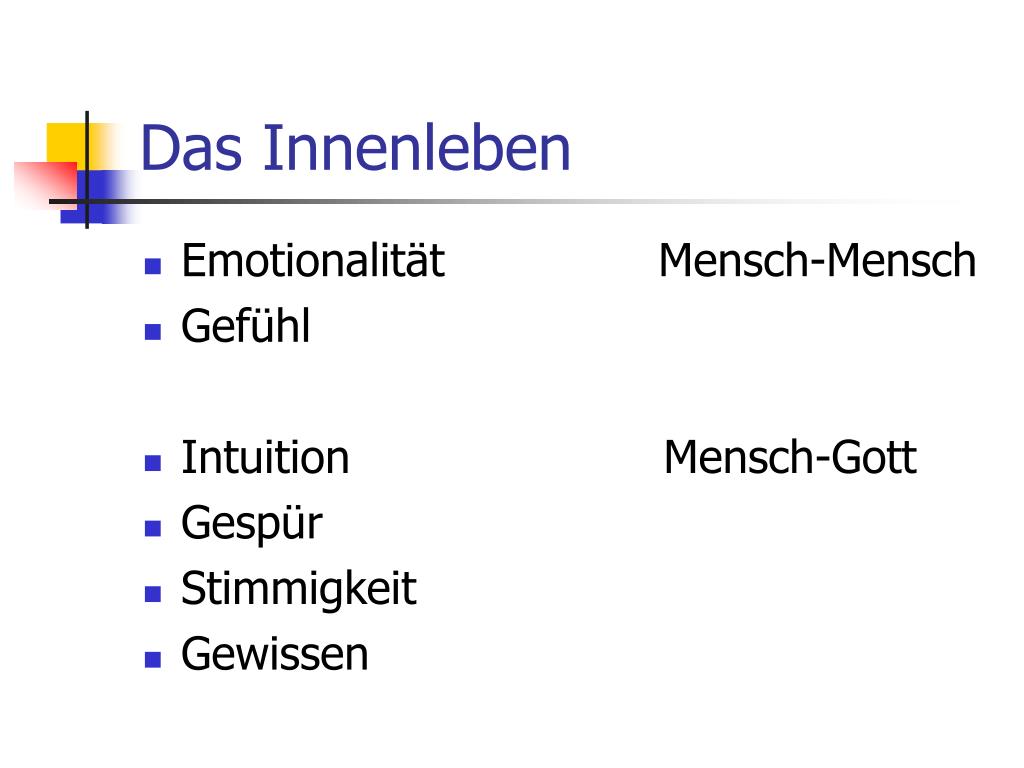
Task: Select the Emotionalität bullet text
Action: [x=313, y=260]
